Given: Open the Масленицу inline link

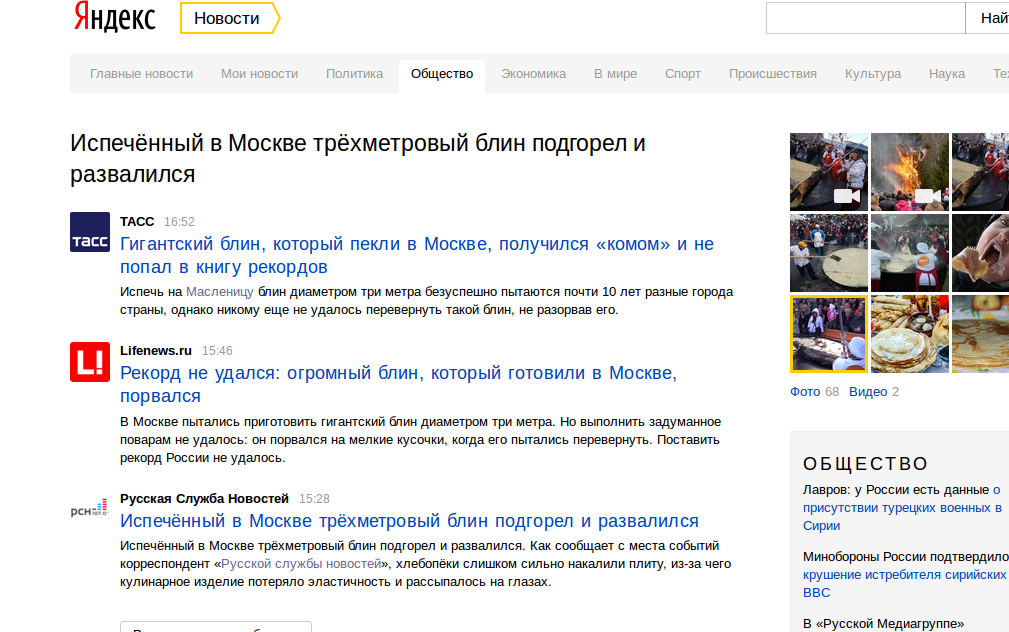Looking at the screenshot, I should pos(220,292).
